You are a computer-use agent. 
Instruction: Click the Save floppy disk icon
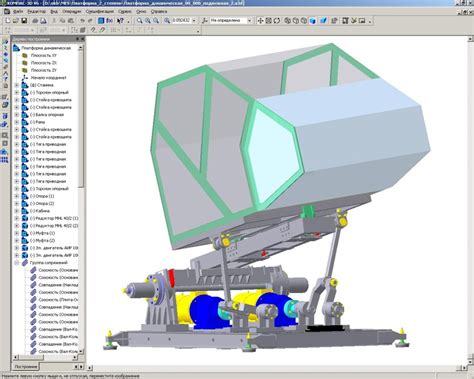pos(24,21)
